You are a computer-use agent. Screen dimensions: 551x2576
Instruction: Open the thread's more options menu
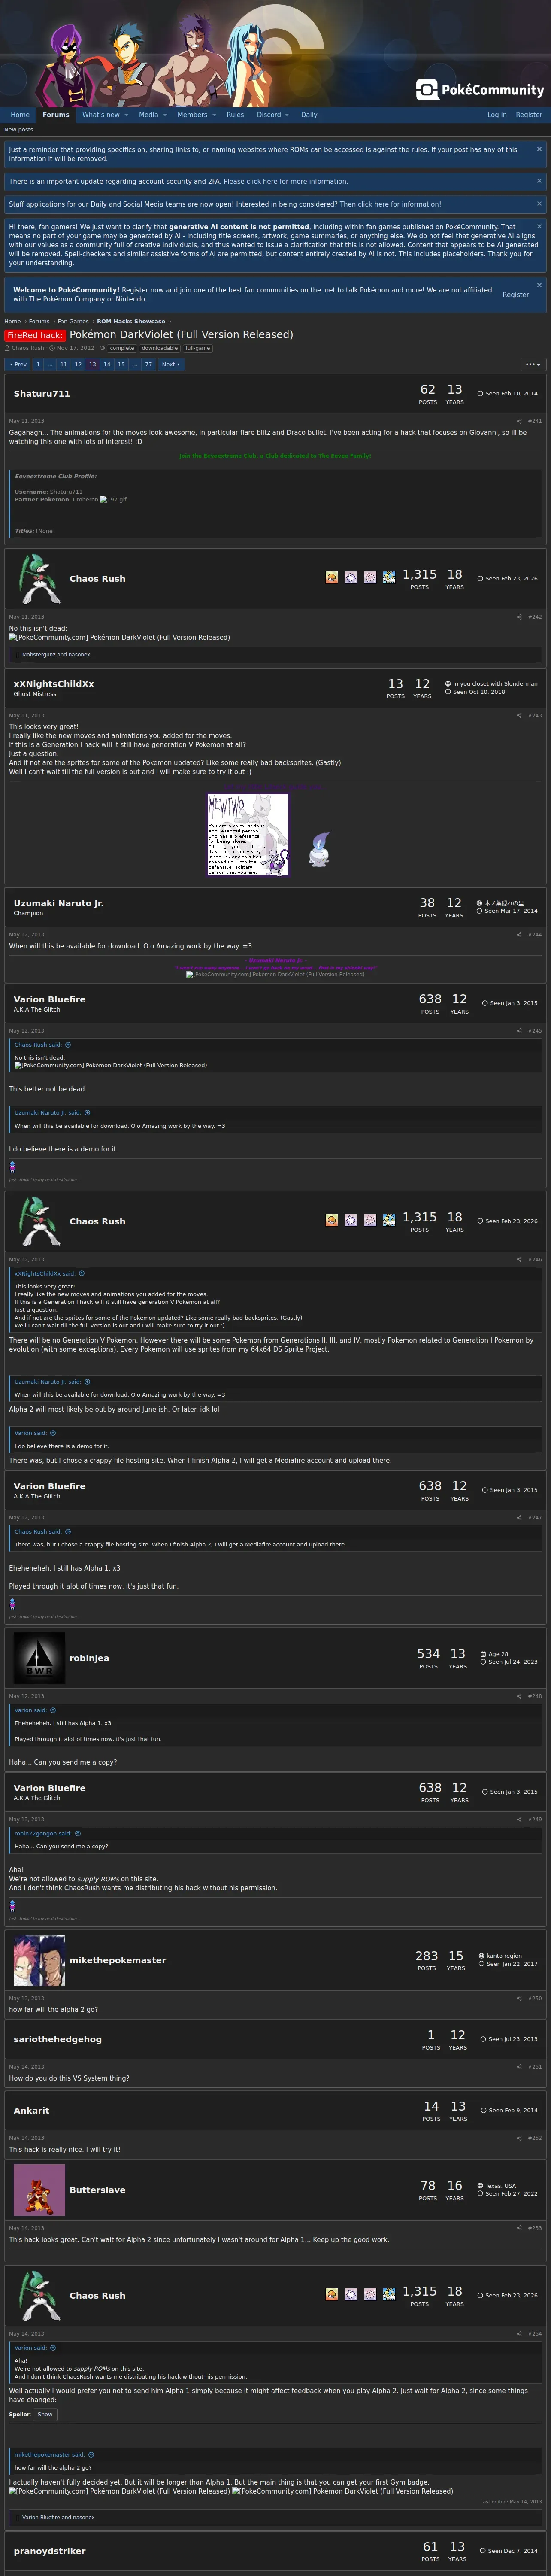tap(533, 364)
